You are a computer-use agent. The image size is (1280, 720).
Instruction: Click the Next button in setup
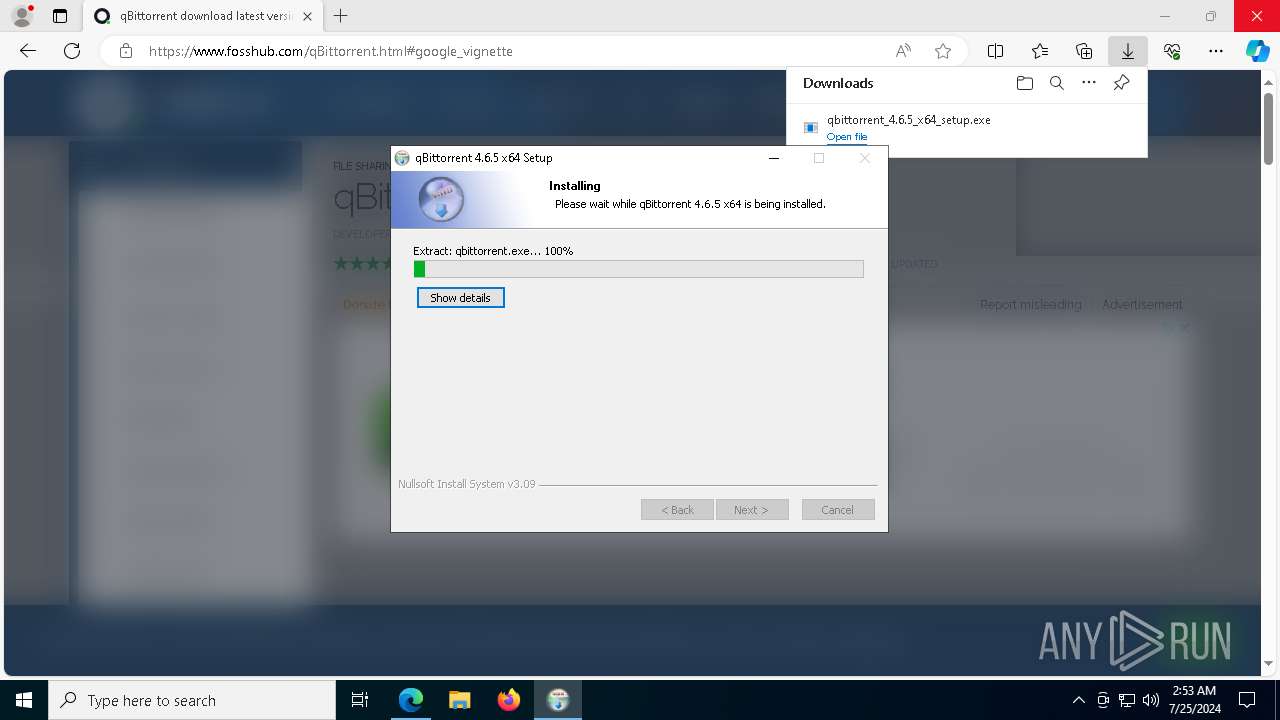(752, 510)
